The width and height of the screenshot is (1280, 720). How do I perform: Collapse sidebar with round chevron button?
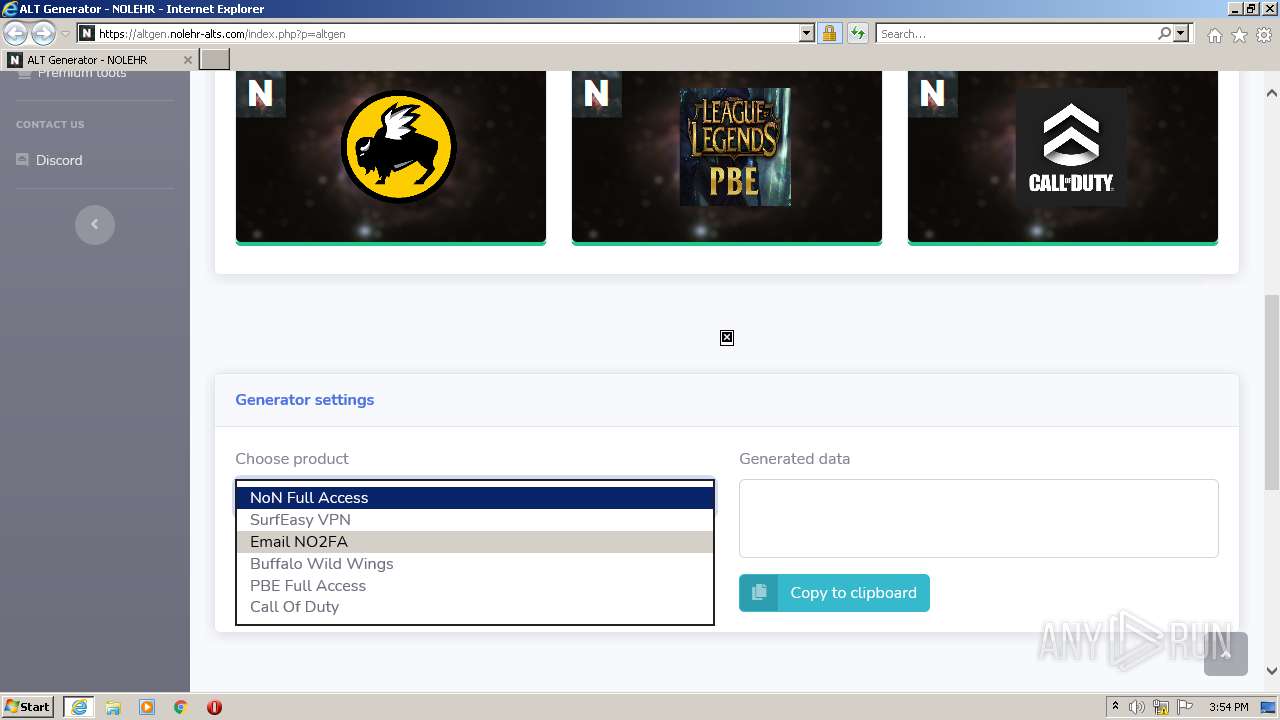click(95, 224)
